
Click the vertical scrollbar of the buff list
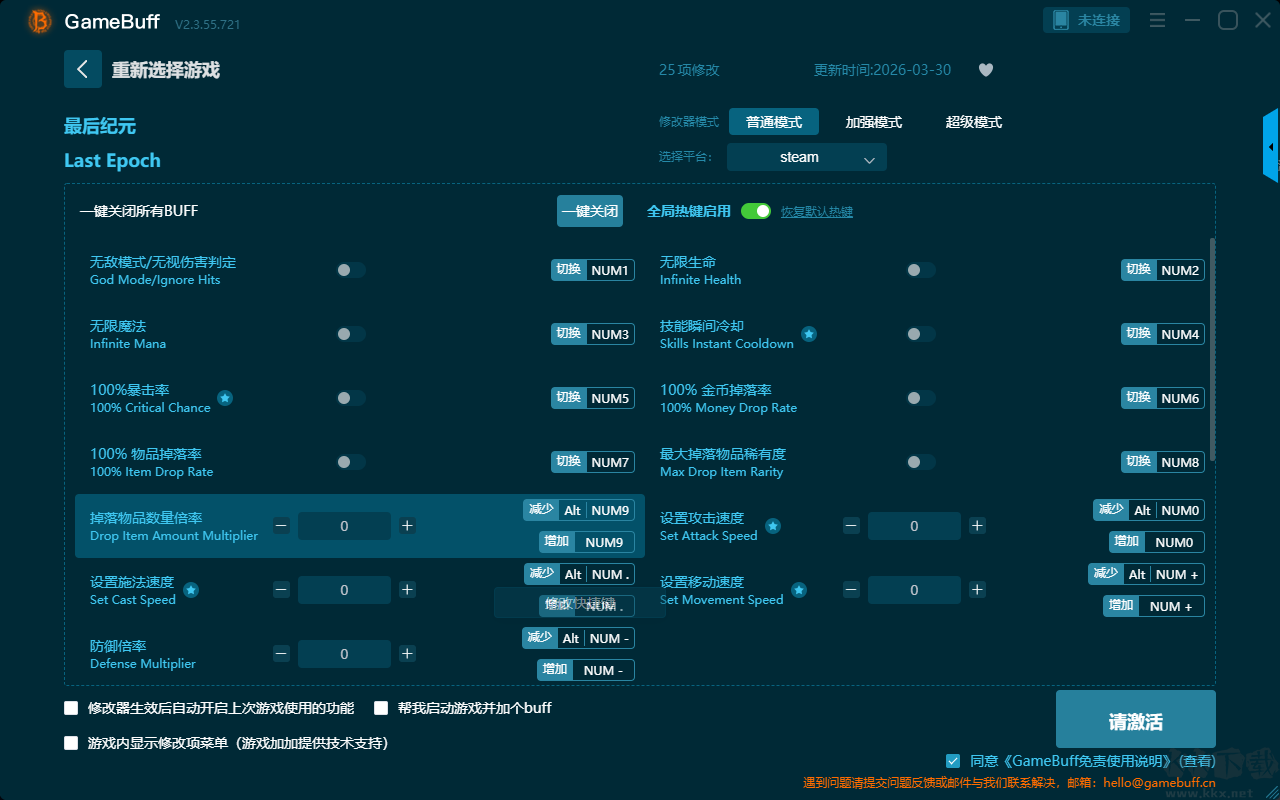coord(1213,350)
